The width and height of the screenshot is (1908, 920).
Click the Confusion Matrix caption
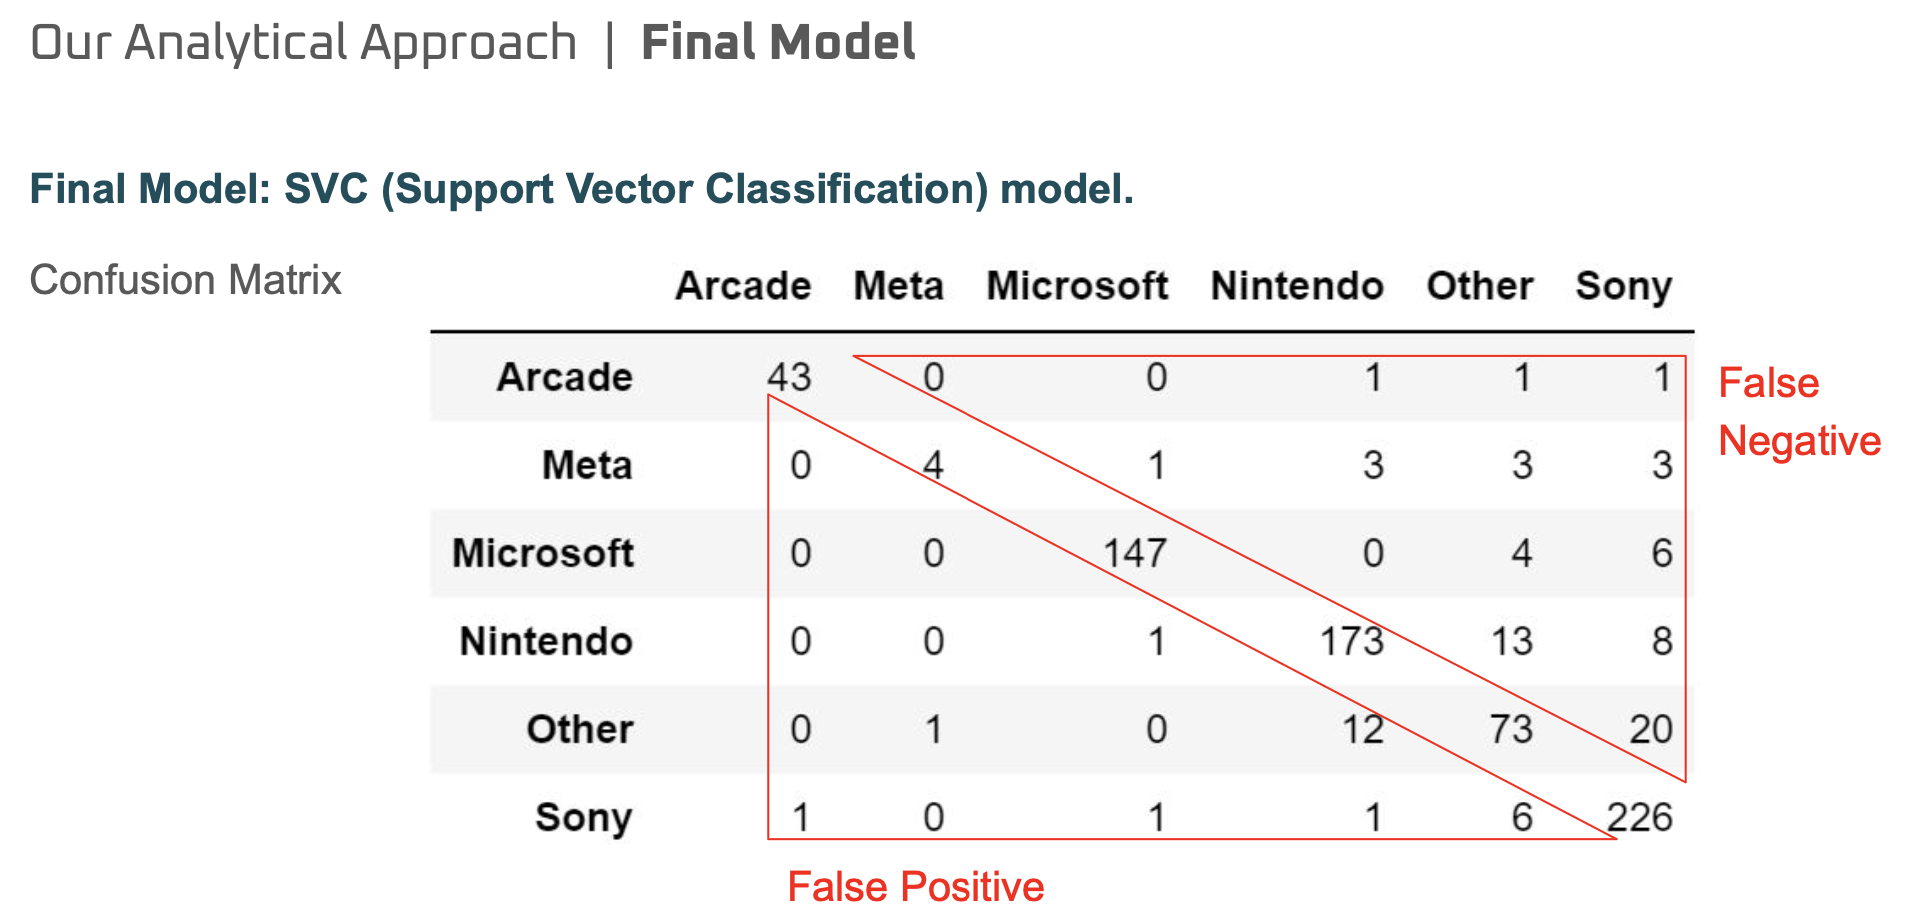tap(186, 280)
